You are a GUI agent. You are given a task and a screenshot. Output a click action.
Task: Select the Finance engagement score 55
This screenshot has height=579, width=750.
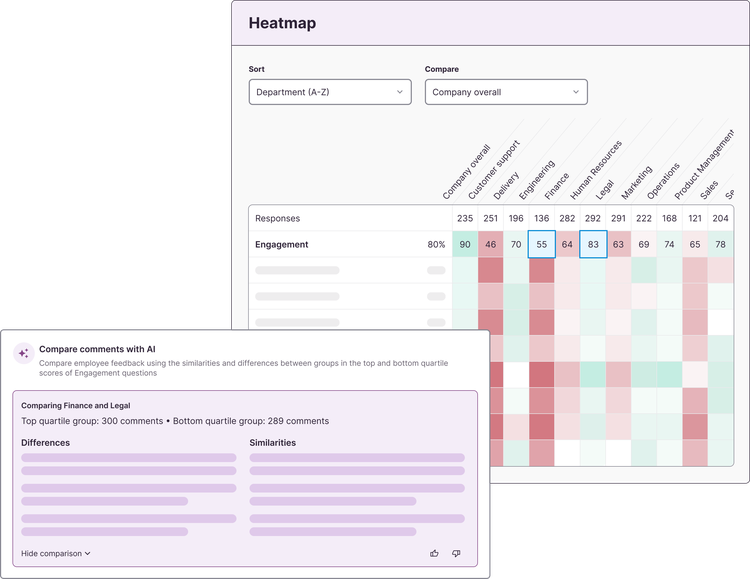pyautogui.click(x=541, y=244)
